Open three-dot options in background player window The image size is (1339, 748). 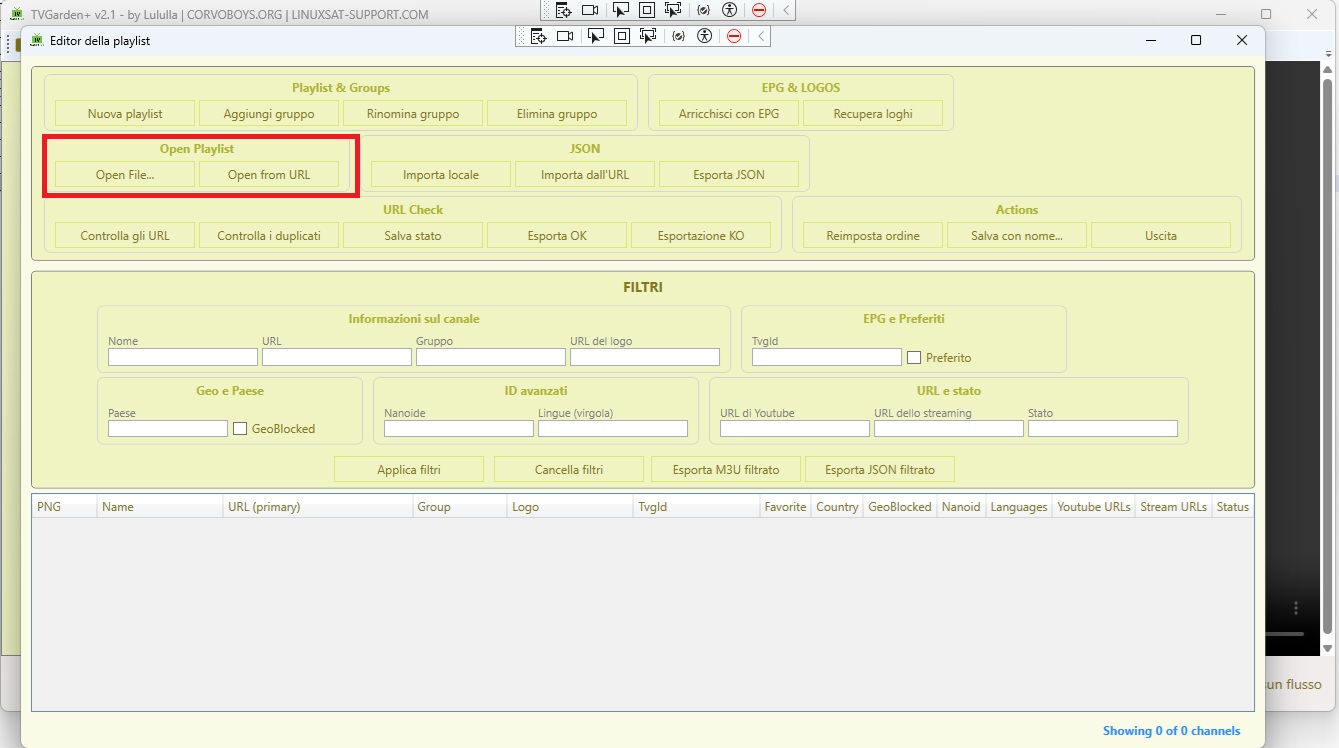[1296, 608]
